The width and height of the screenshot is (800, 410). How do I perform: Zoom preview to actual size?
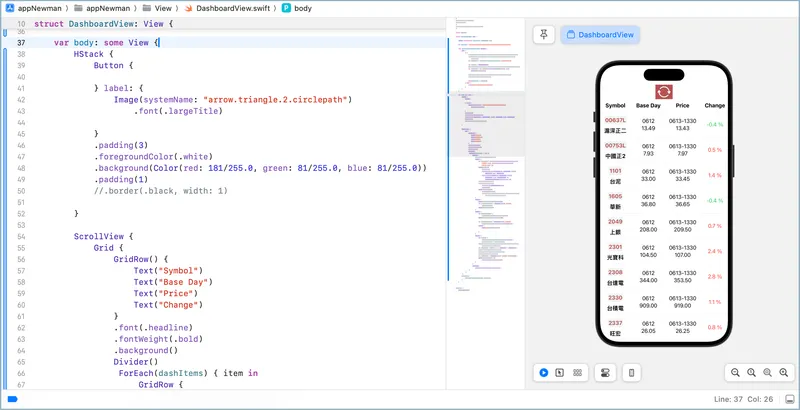point(751,373)
